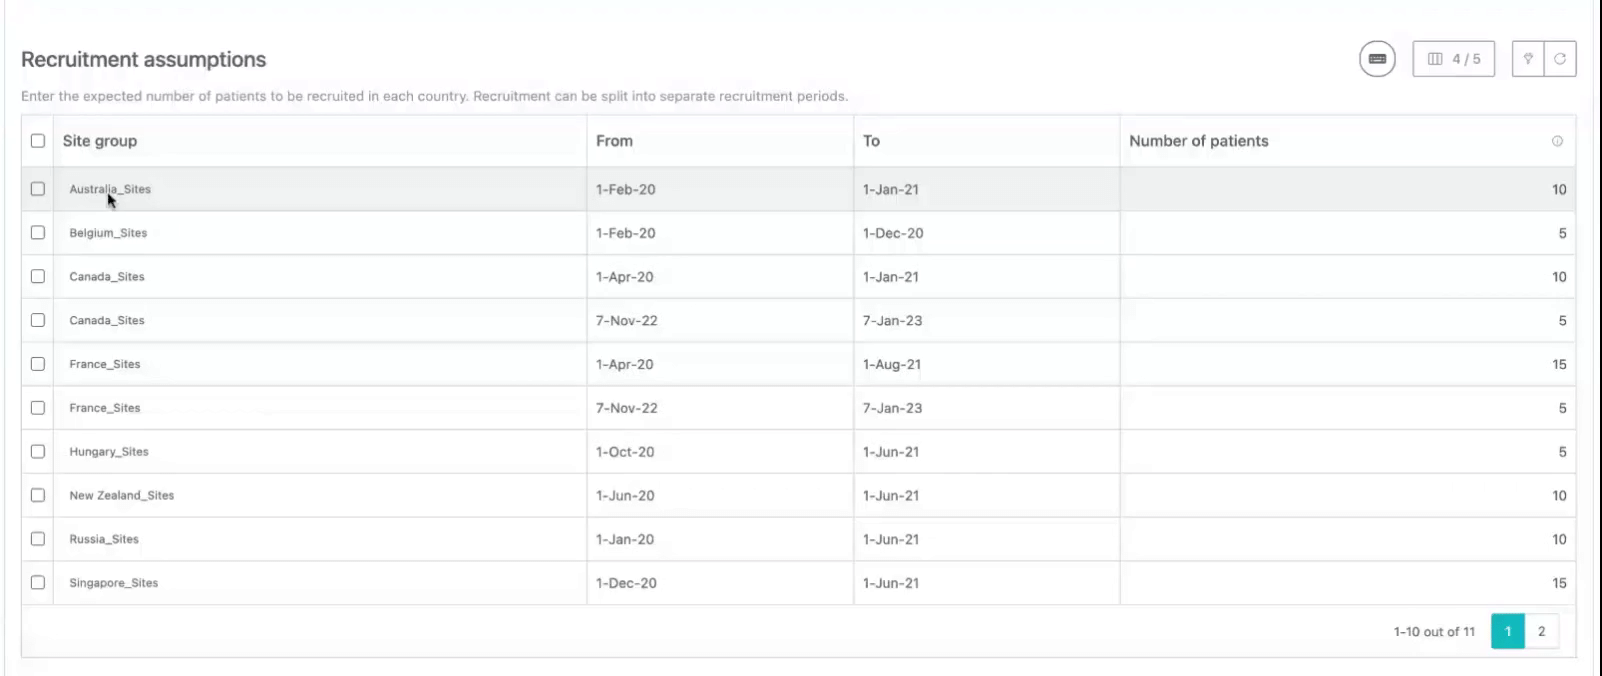The height and width of the screenshot is (676, 1602).
Task: Edit New Zealand_Sites number of patients cell
Action: click(1346, 496)
